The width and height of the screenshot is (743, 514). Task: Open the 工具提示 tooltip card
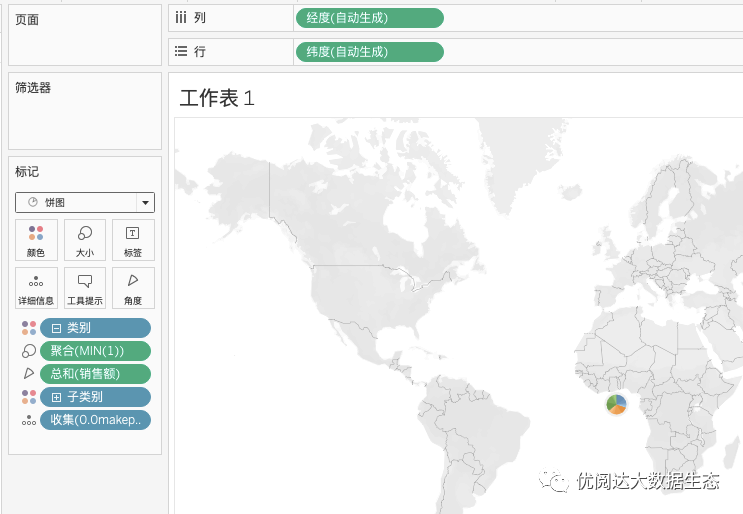tap(85, 288)
